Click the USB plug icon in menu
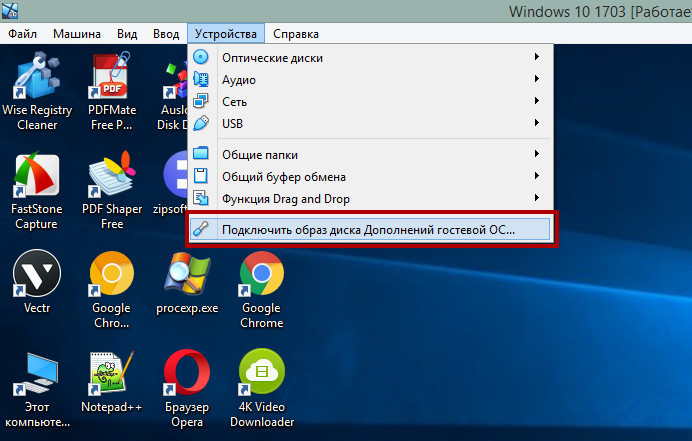Image resolution: width=692 pixels, height=441 pixels. click(201, 123)
